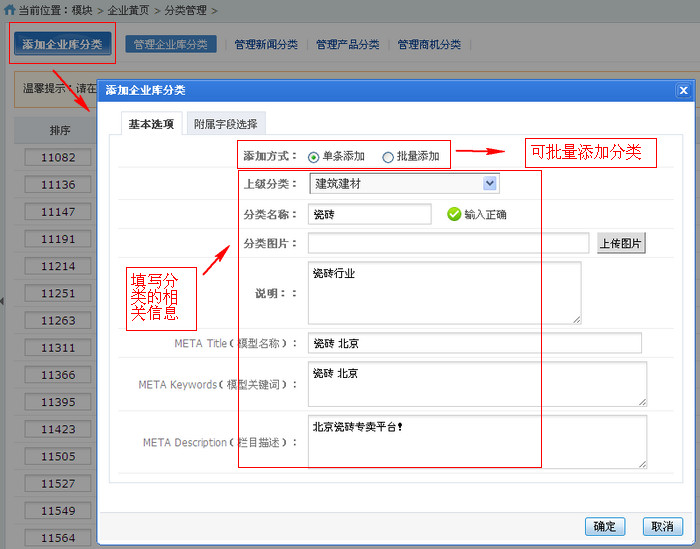The image size is (700, 549).
Task: Close the 添加企业库分类 dialog
Action: coord(683,91)
